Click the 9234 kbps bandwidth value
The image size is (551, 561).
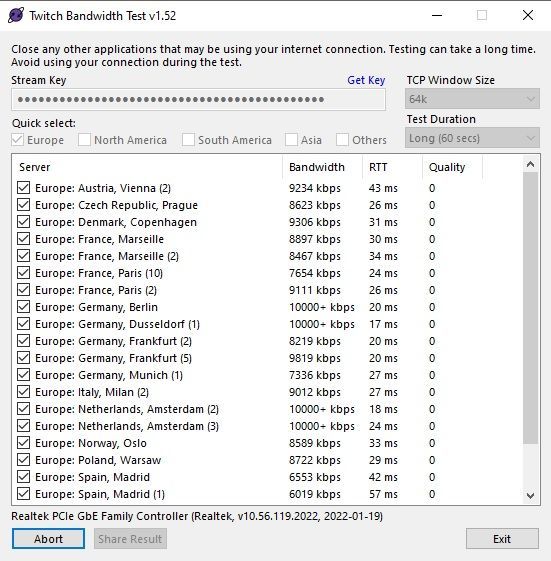pos(315,188)
